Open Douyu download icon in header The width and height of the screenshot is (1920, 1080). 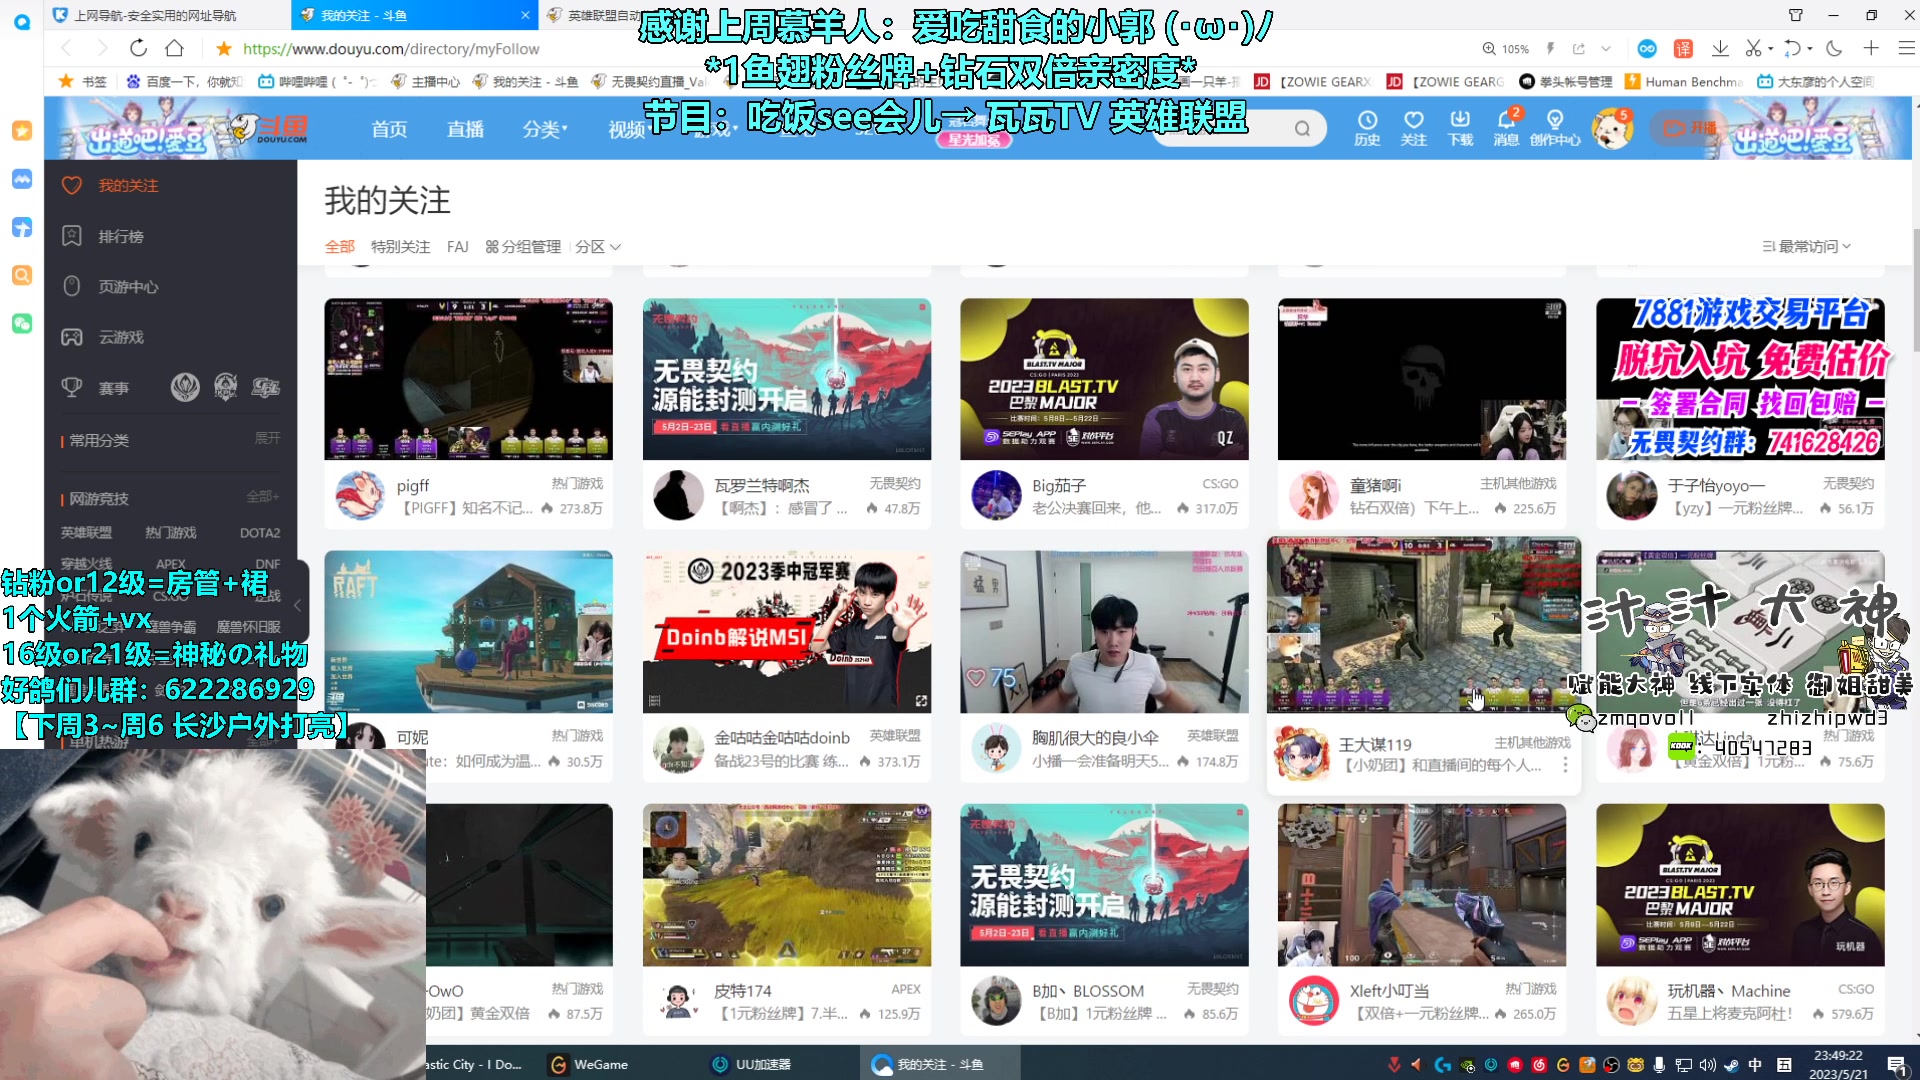1460,128
